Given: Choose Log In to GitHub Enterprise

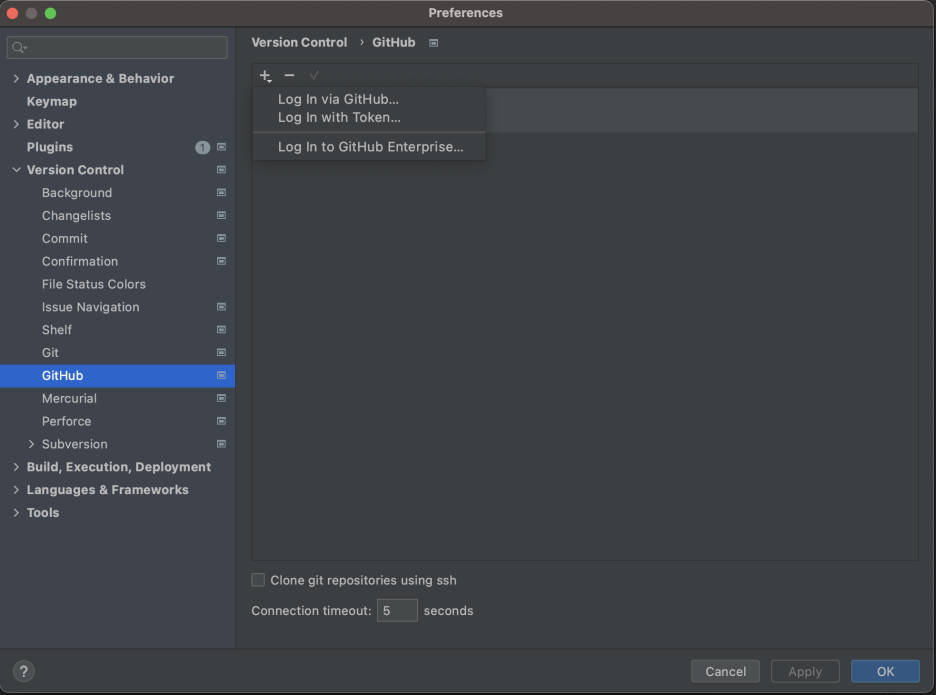Looking at the screenshot, I should click(x=369, y=146).
